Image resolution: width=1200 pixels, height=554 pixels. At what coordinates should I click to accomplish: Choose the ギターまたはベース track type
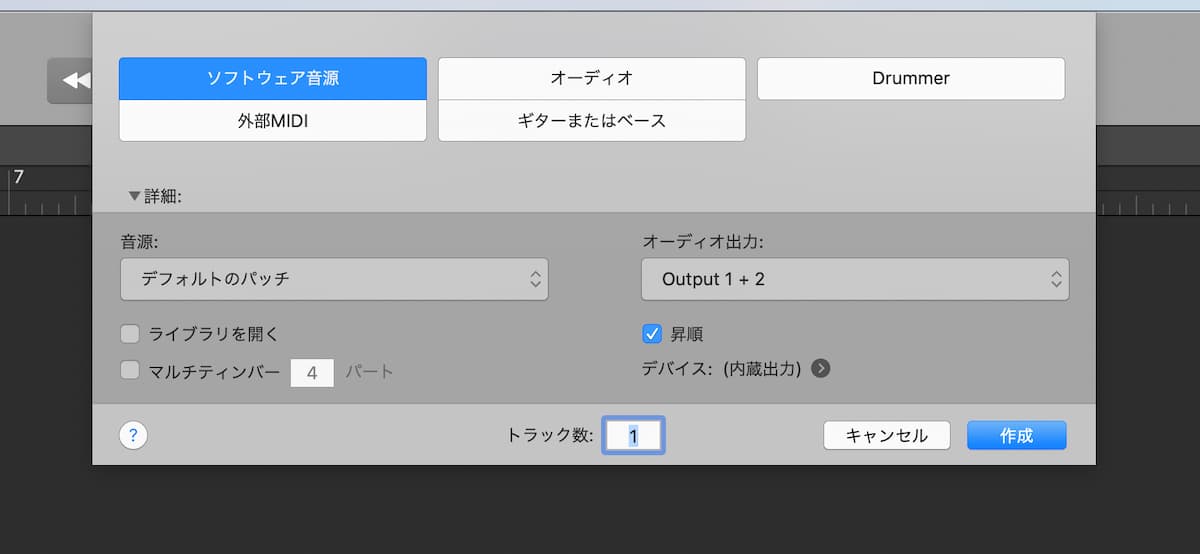click(591, 121)
